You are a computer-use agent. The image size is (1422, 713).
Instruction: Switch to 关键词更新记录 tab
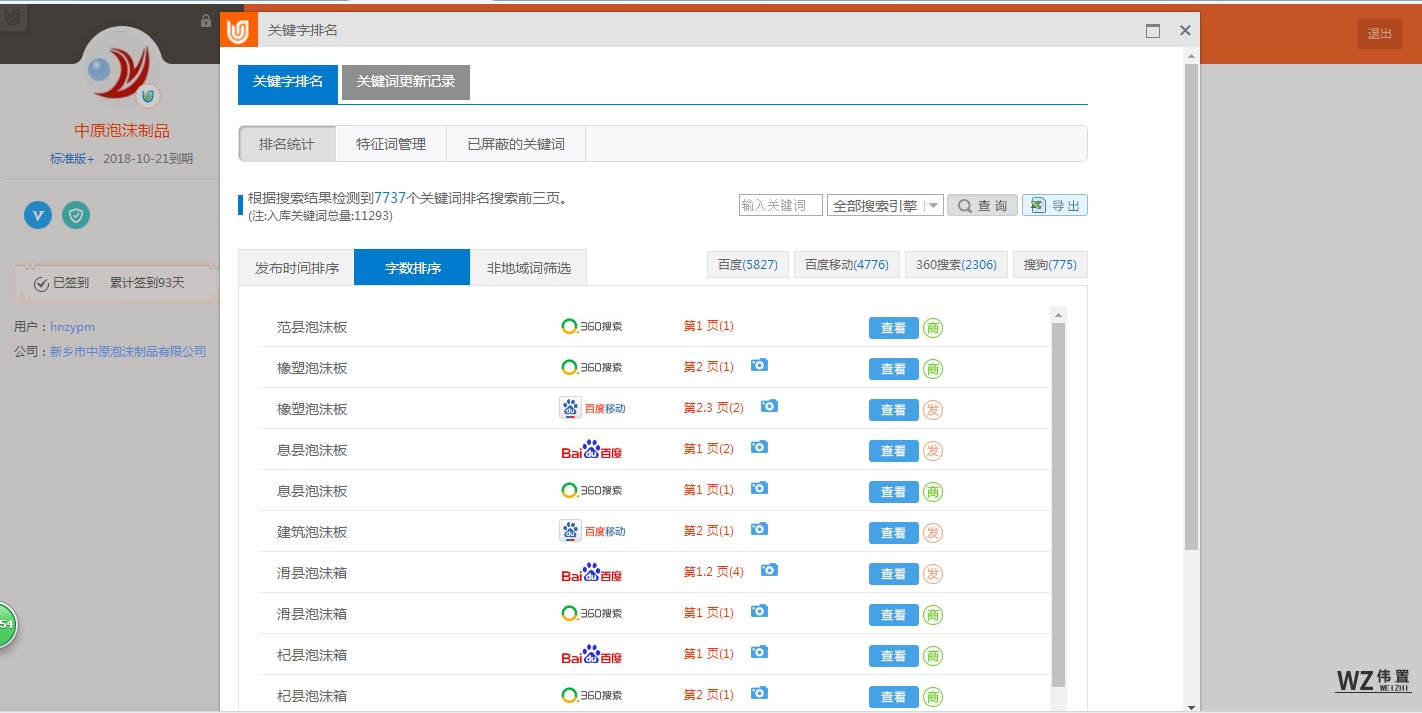(405, 82)
